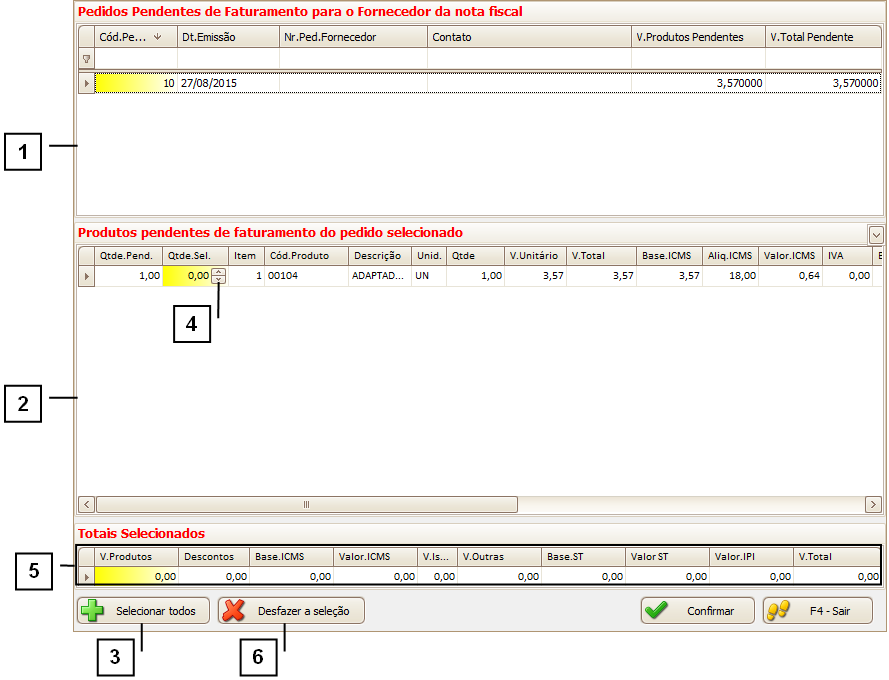Increase Qtde.Sel. using the spinner up arrow
The height and width of the screenshot is (680, 889).
tap(219, 272)
